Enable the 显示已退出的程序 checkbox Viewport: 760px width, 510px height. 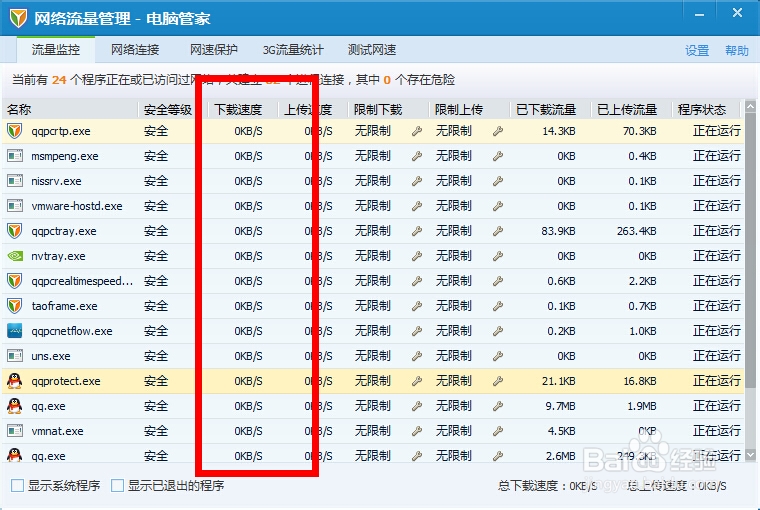[x=117, y=485]
